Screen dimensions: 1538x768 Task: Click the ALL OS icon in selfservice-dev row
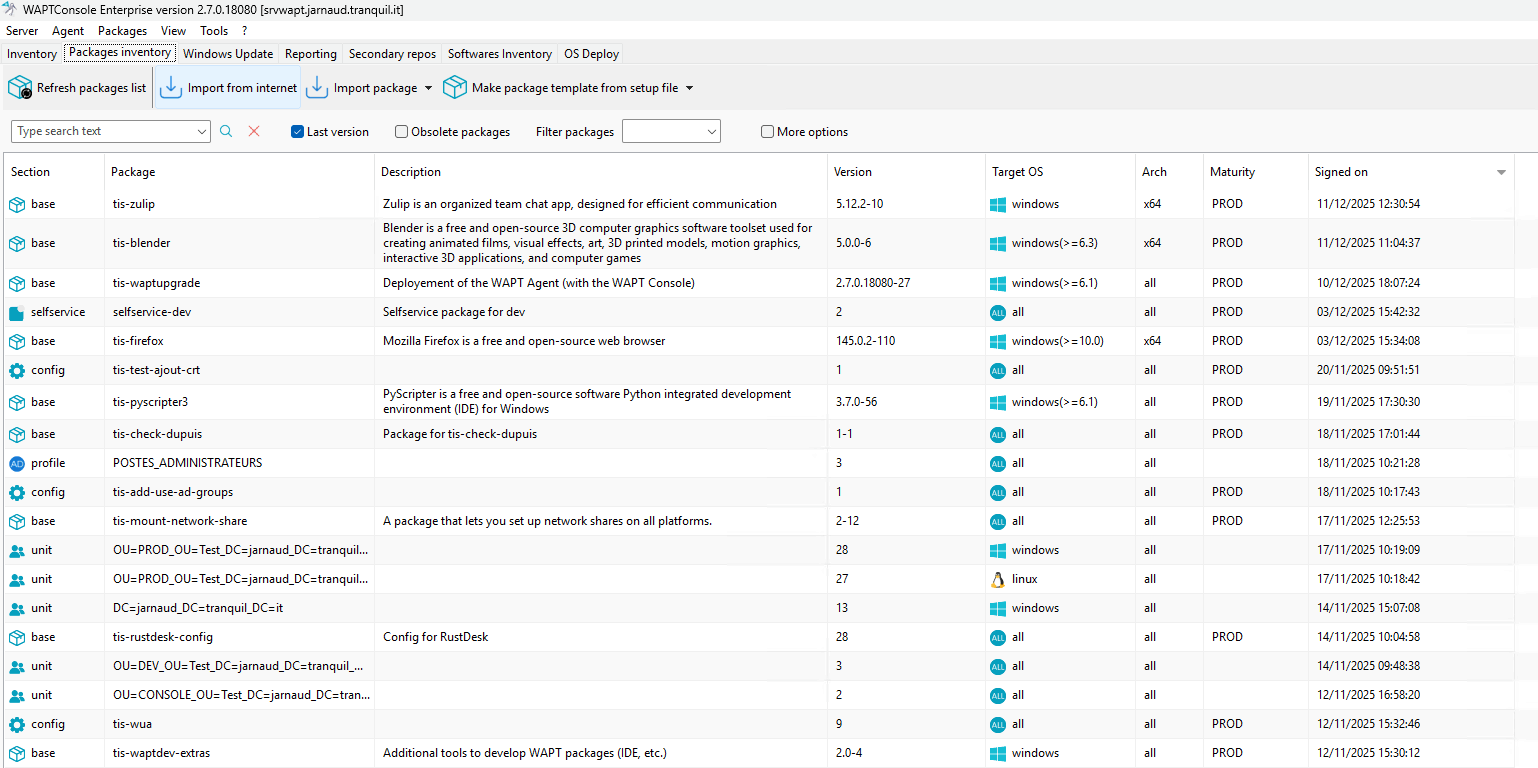[x=998, y=312]
